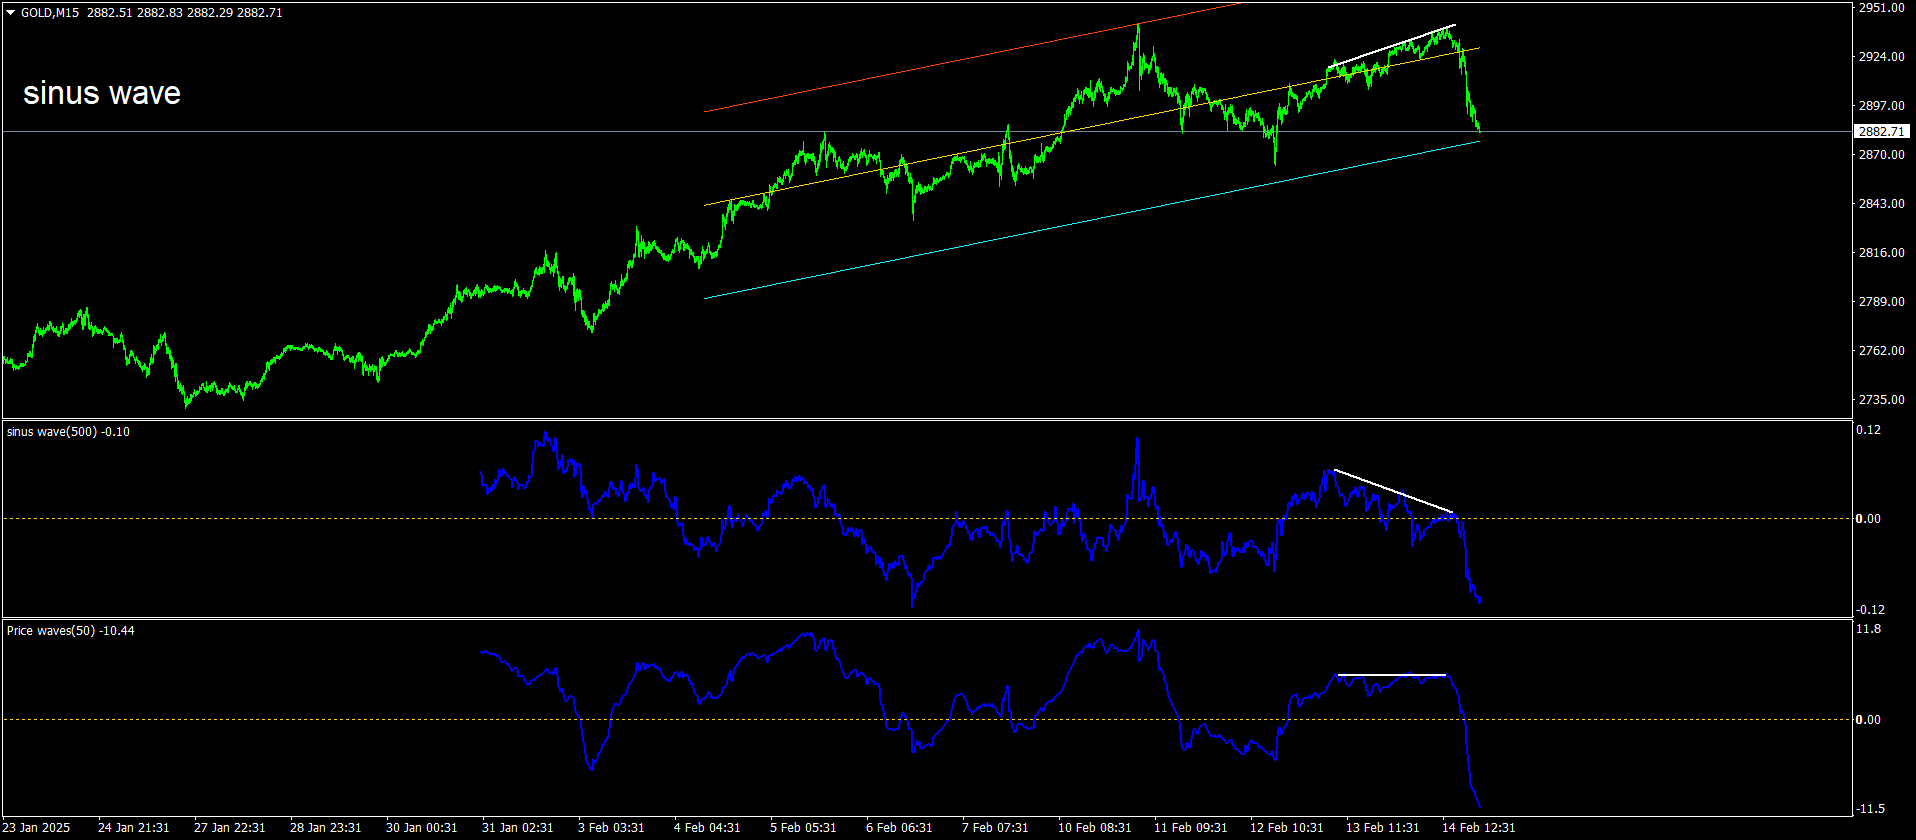The width and height of the screenshot is (1916, 840).
Task: Click the 27 Jan 22:31 time label
Action: (x=230, y=828)
